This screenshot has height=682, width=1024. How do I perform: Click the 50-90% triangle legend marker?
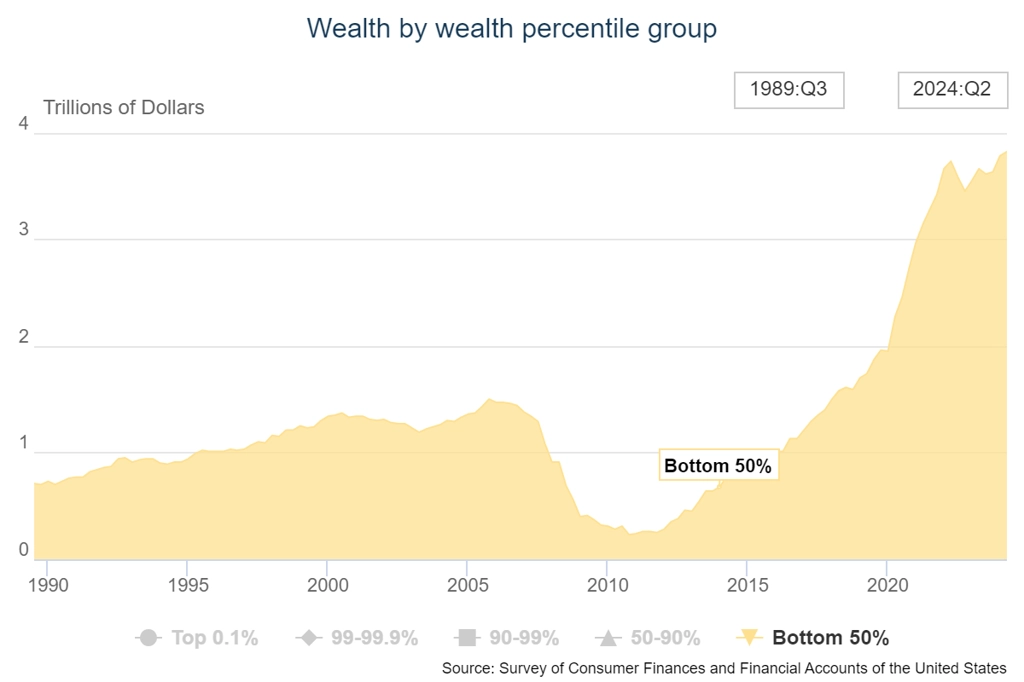coord(609,638)
